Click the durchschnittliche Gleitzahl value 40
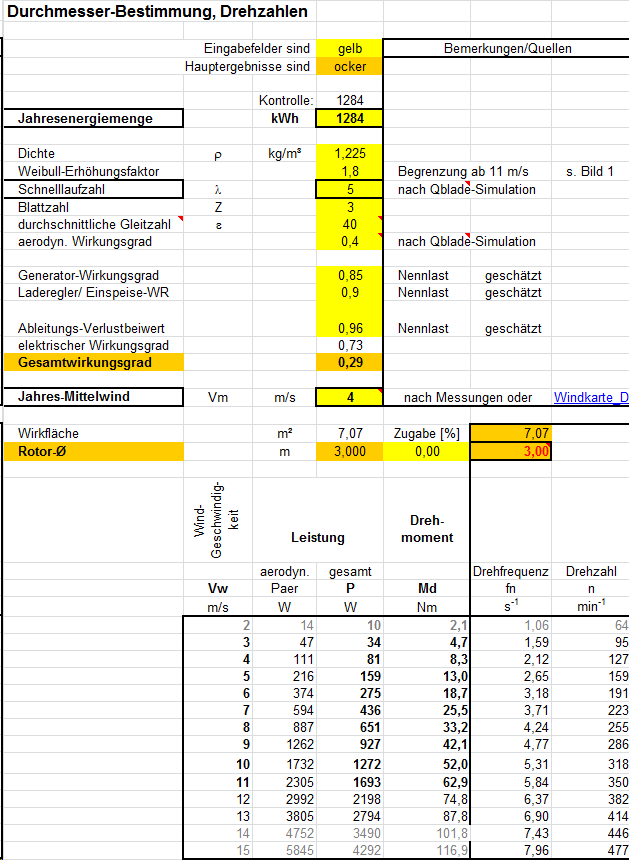 349,224
